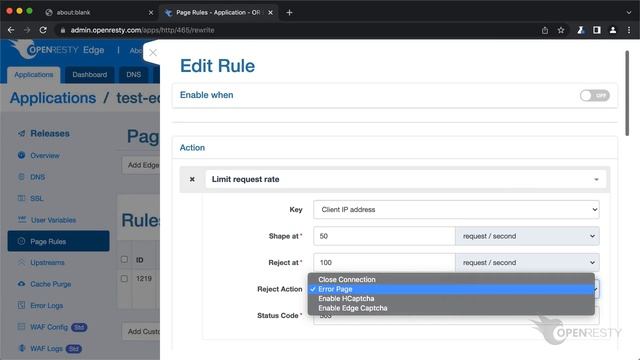Close the Page Rules tab
The width and height of the screenshot is (640, 360).
tap(270, 13)
